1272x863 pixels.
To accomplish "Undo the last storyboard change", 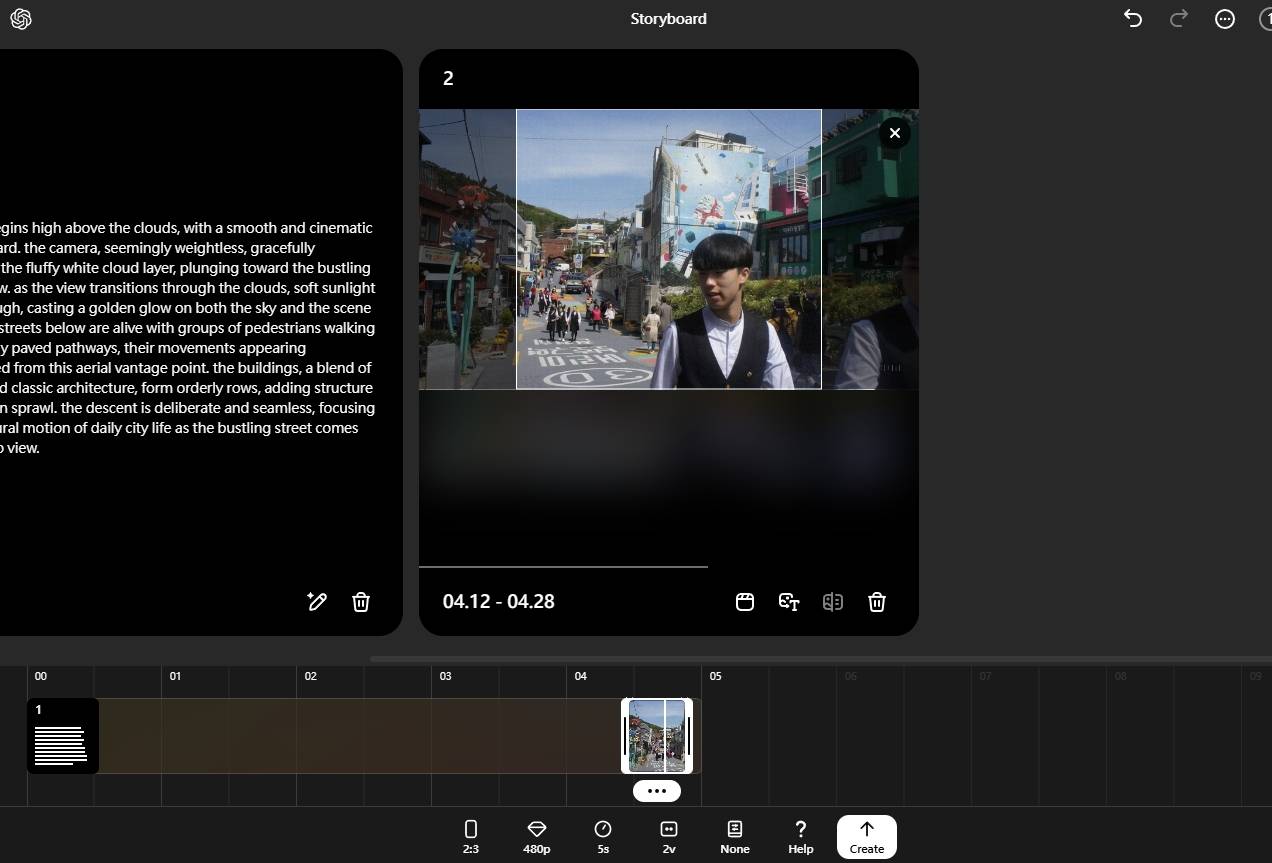I will (x=1132, y=18).
